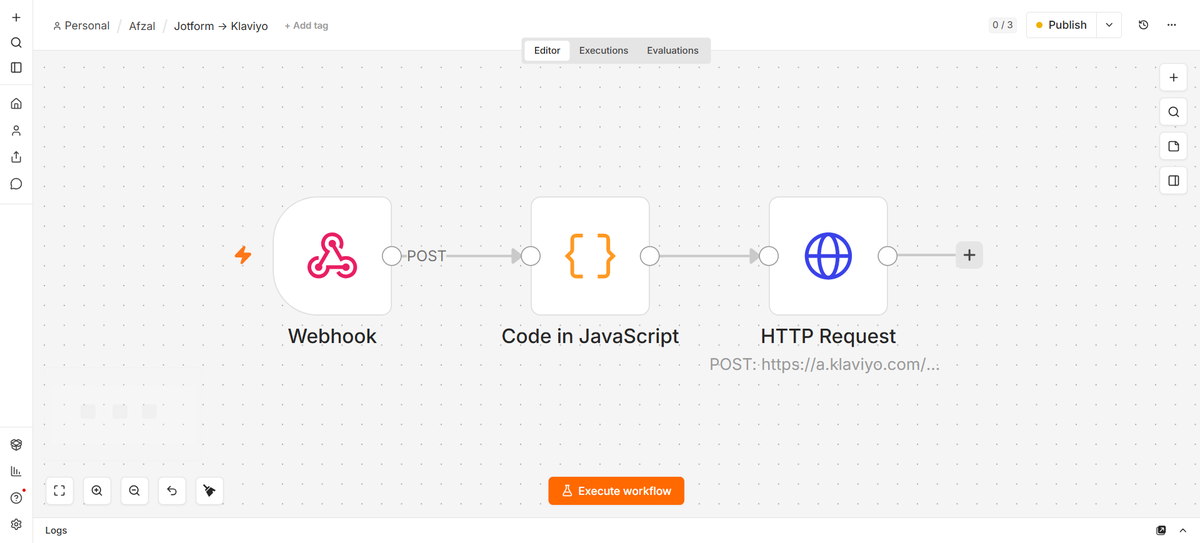The width and height of the screenshot is (1200, 543).
Task: Click the POST connection label
Action: [426, 256]
